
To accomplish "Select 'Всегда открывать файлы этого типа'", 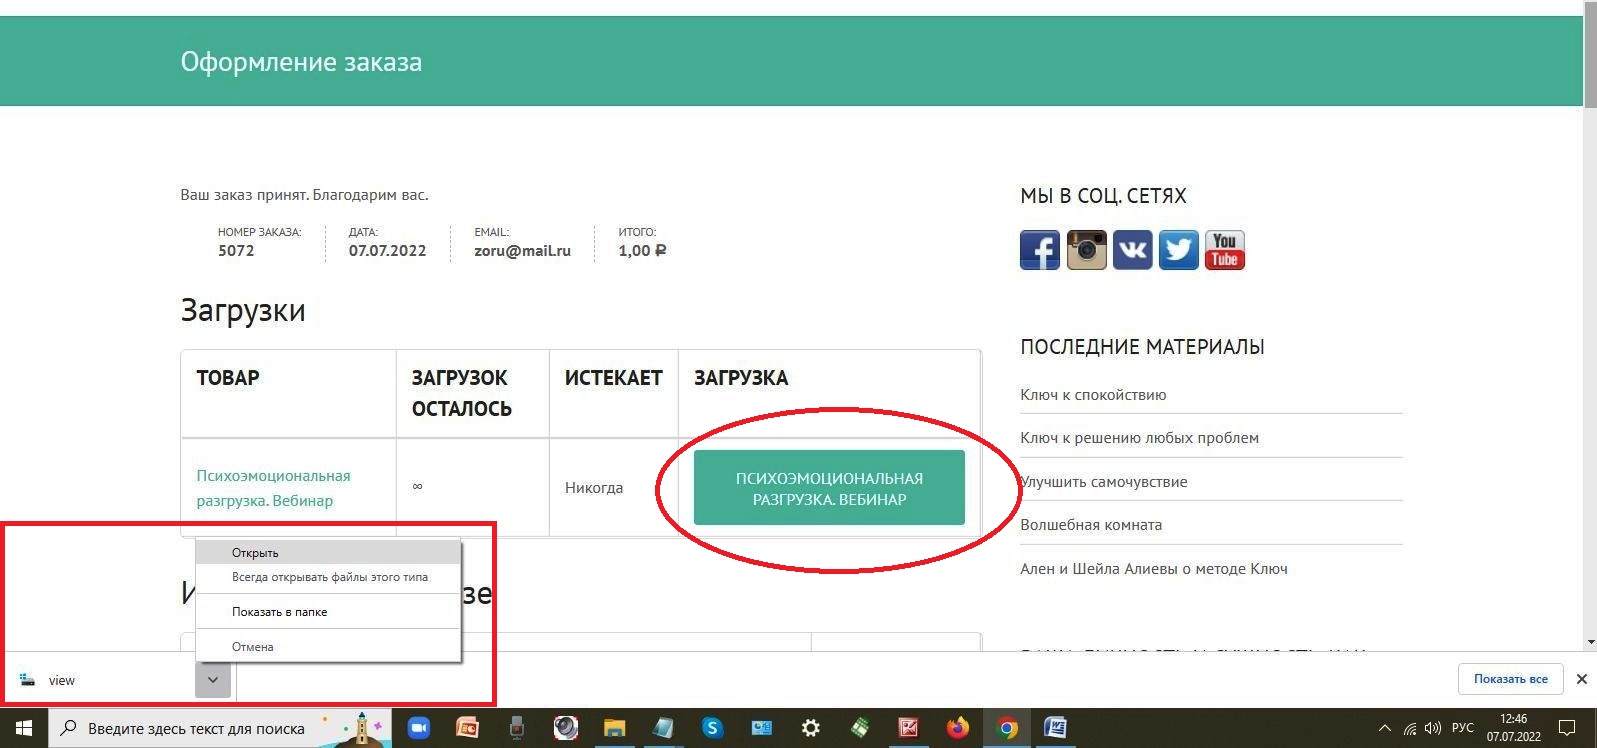I will (x=328, y=577).
